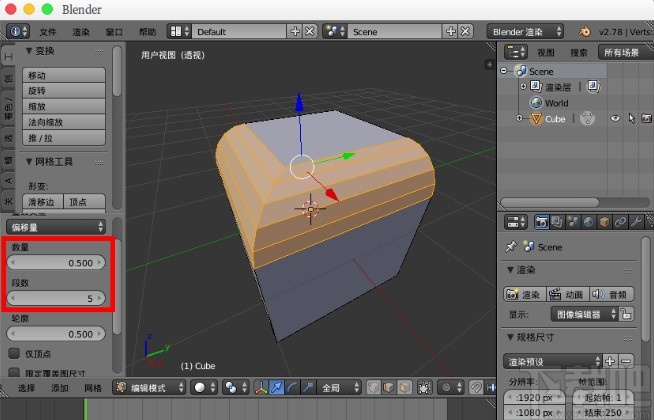Open the info editor type selector icon
Viewport: 654px width, 420px height.
click(18, 31)
